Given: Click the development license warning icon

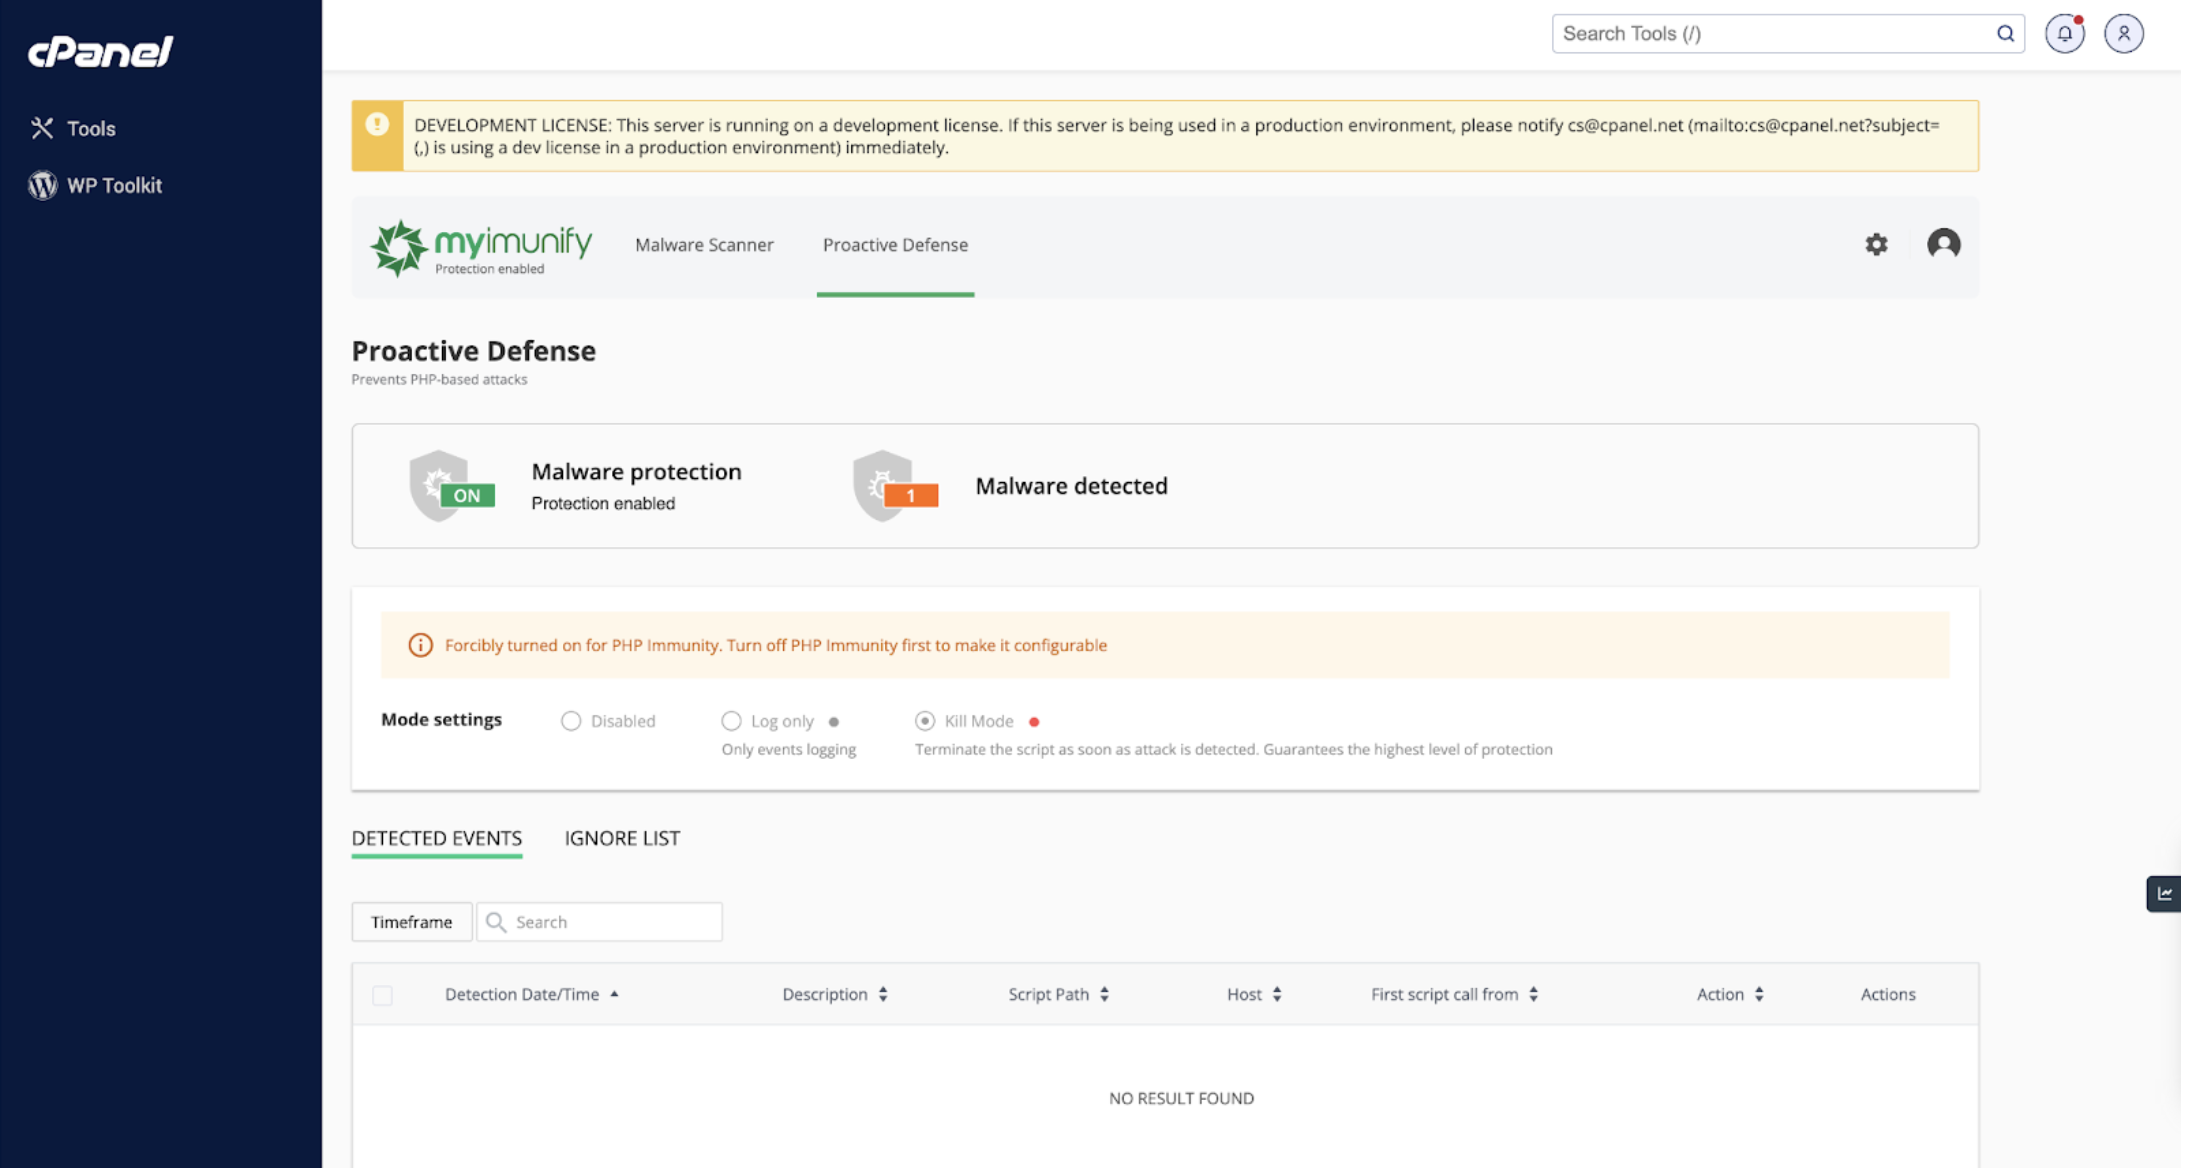Looking at the screenshot, I should [x=377, y=124].
